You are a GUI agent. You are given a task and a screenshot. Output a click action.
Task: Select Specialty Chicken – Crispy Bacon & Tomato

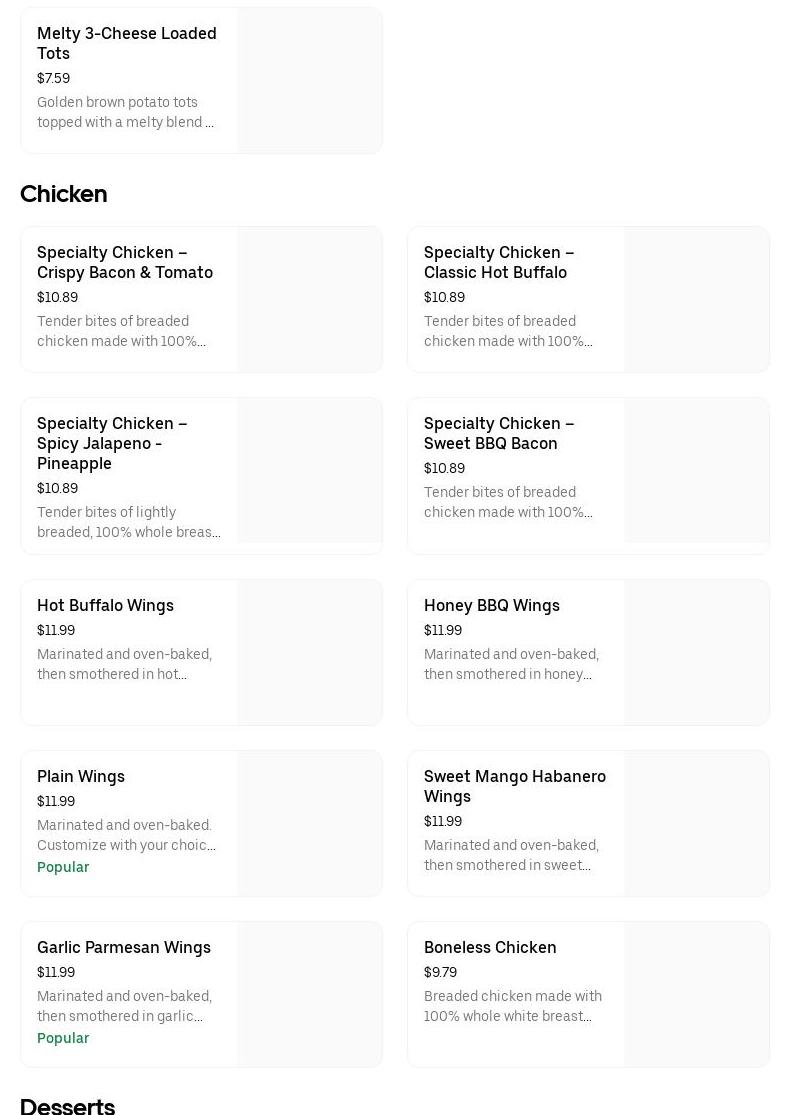pos(125,262)
